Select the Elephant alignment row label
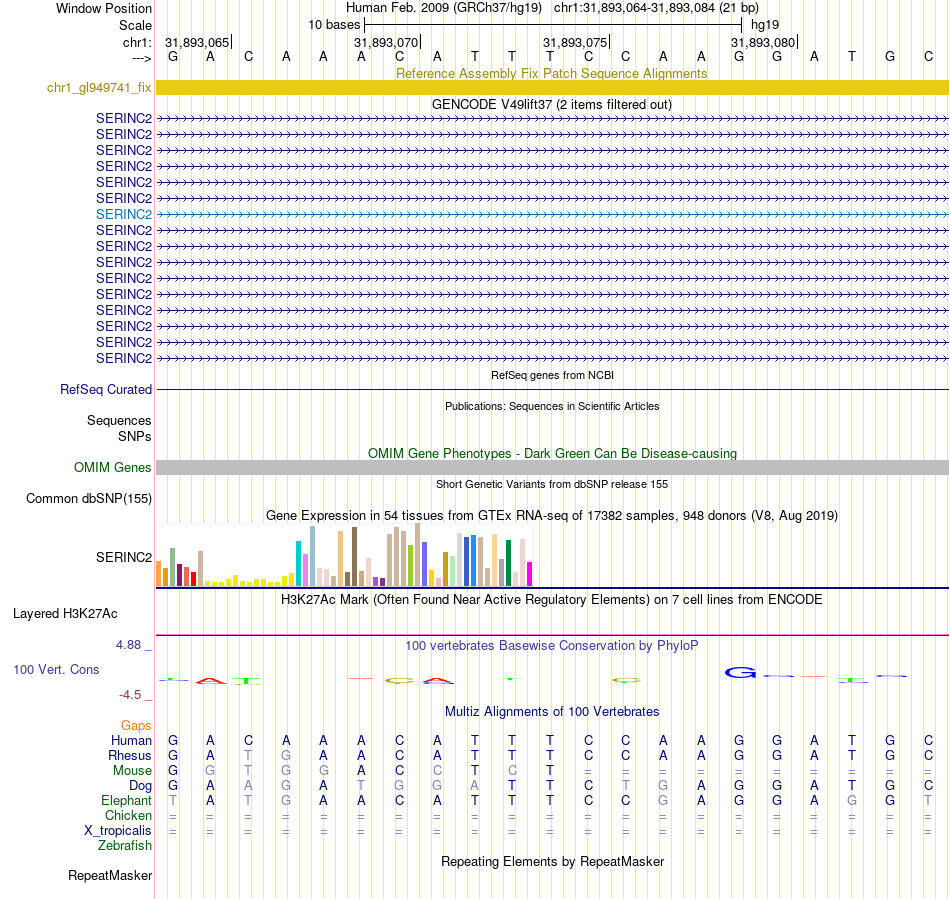 pyautogui.click(x=126, y=801)
